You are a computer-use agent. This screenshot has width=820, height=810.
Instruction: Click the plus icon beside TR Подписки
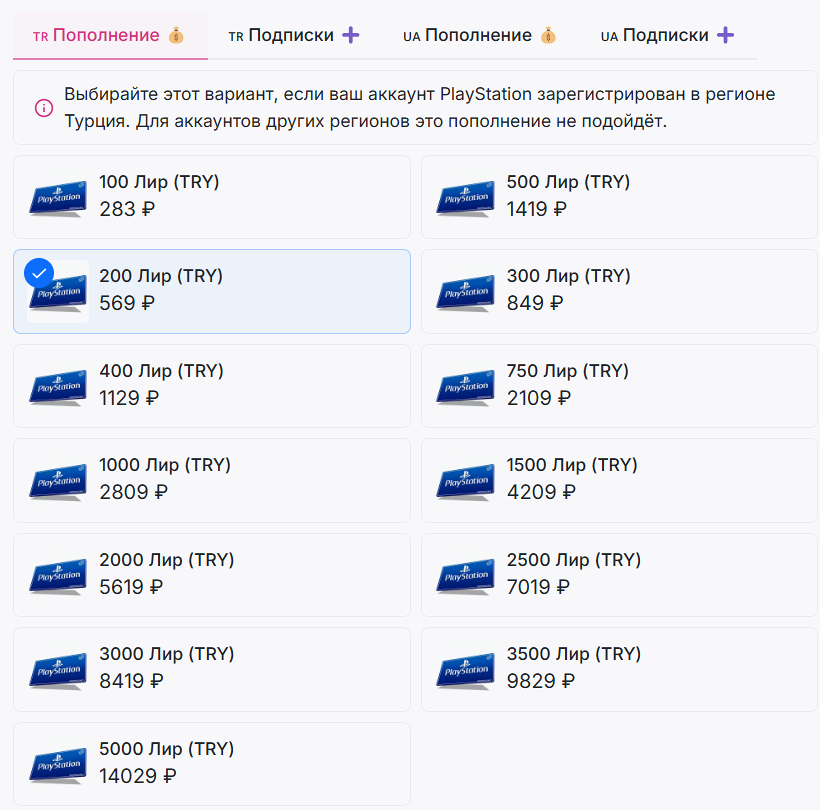(350, 36)
